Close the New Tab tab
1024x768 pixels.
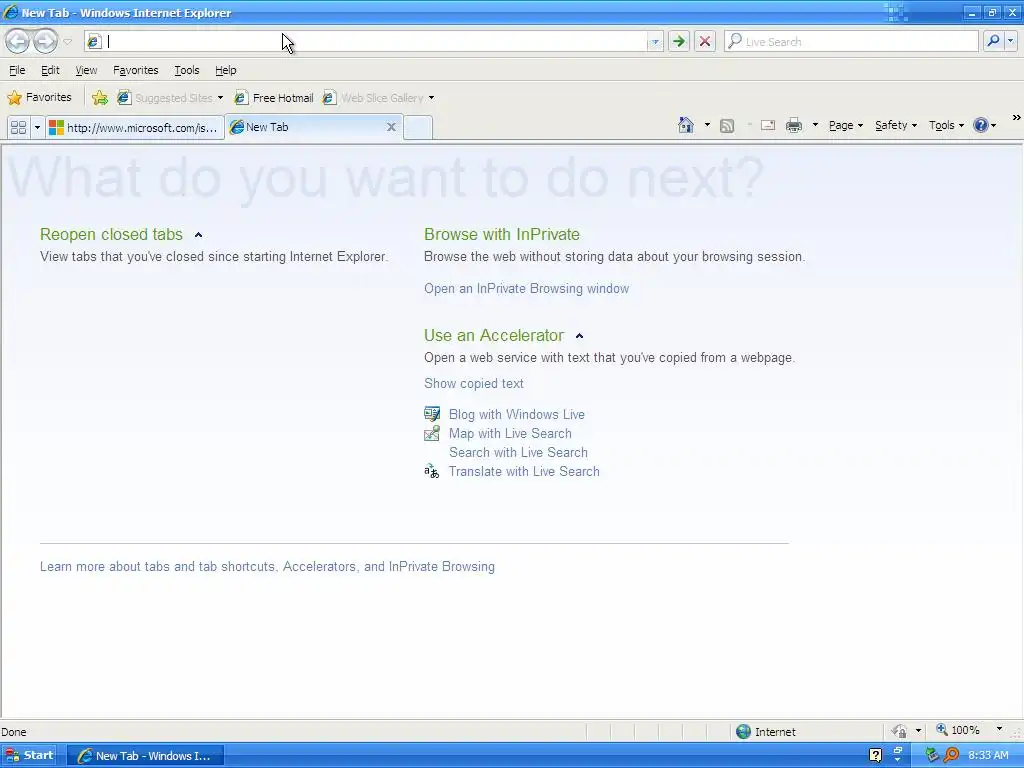391,127
